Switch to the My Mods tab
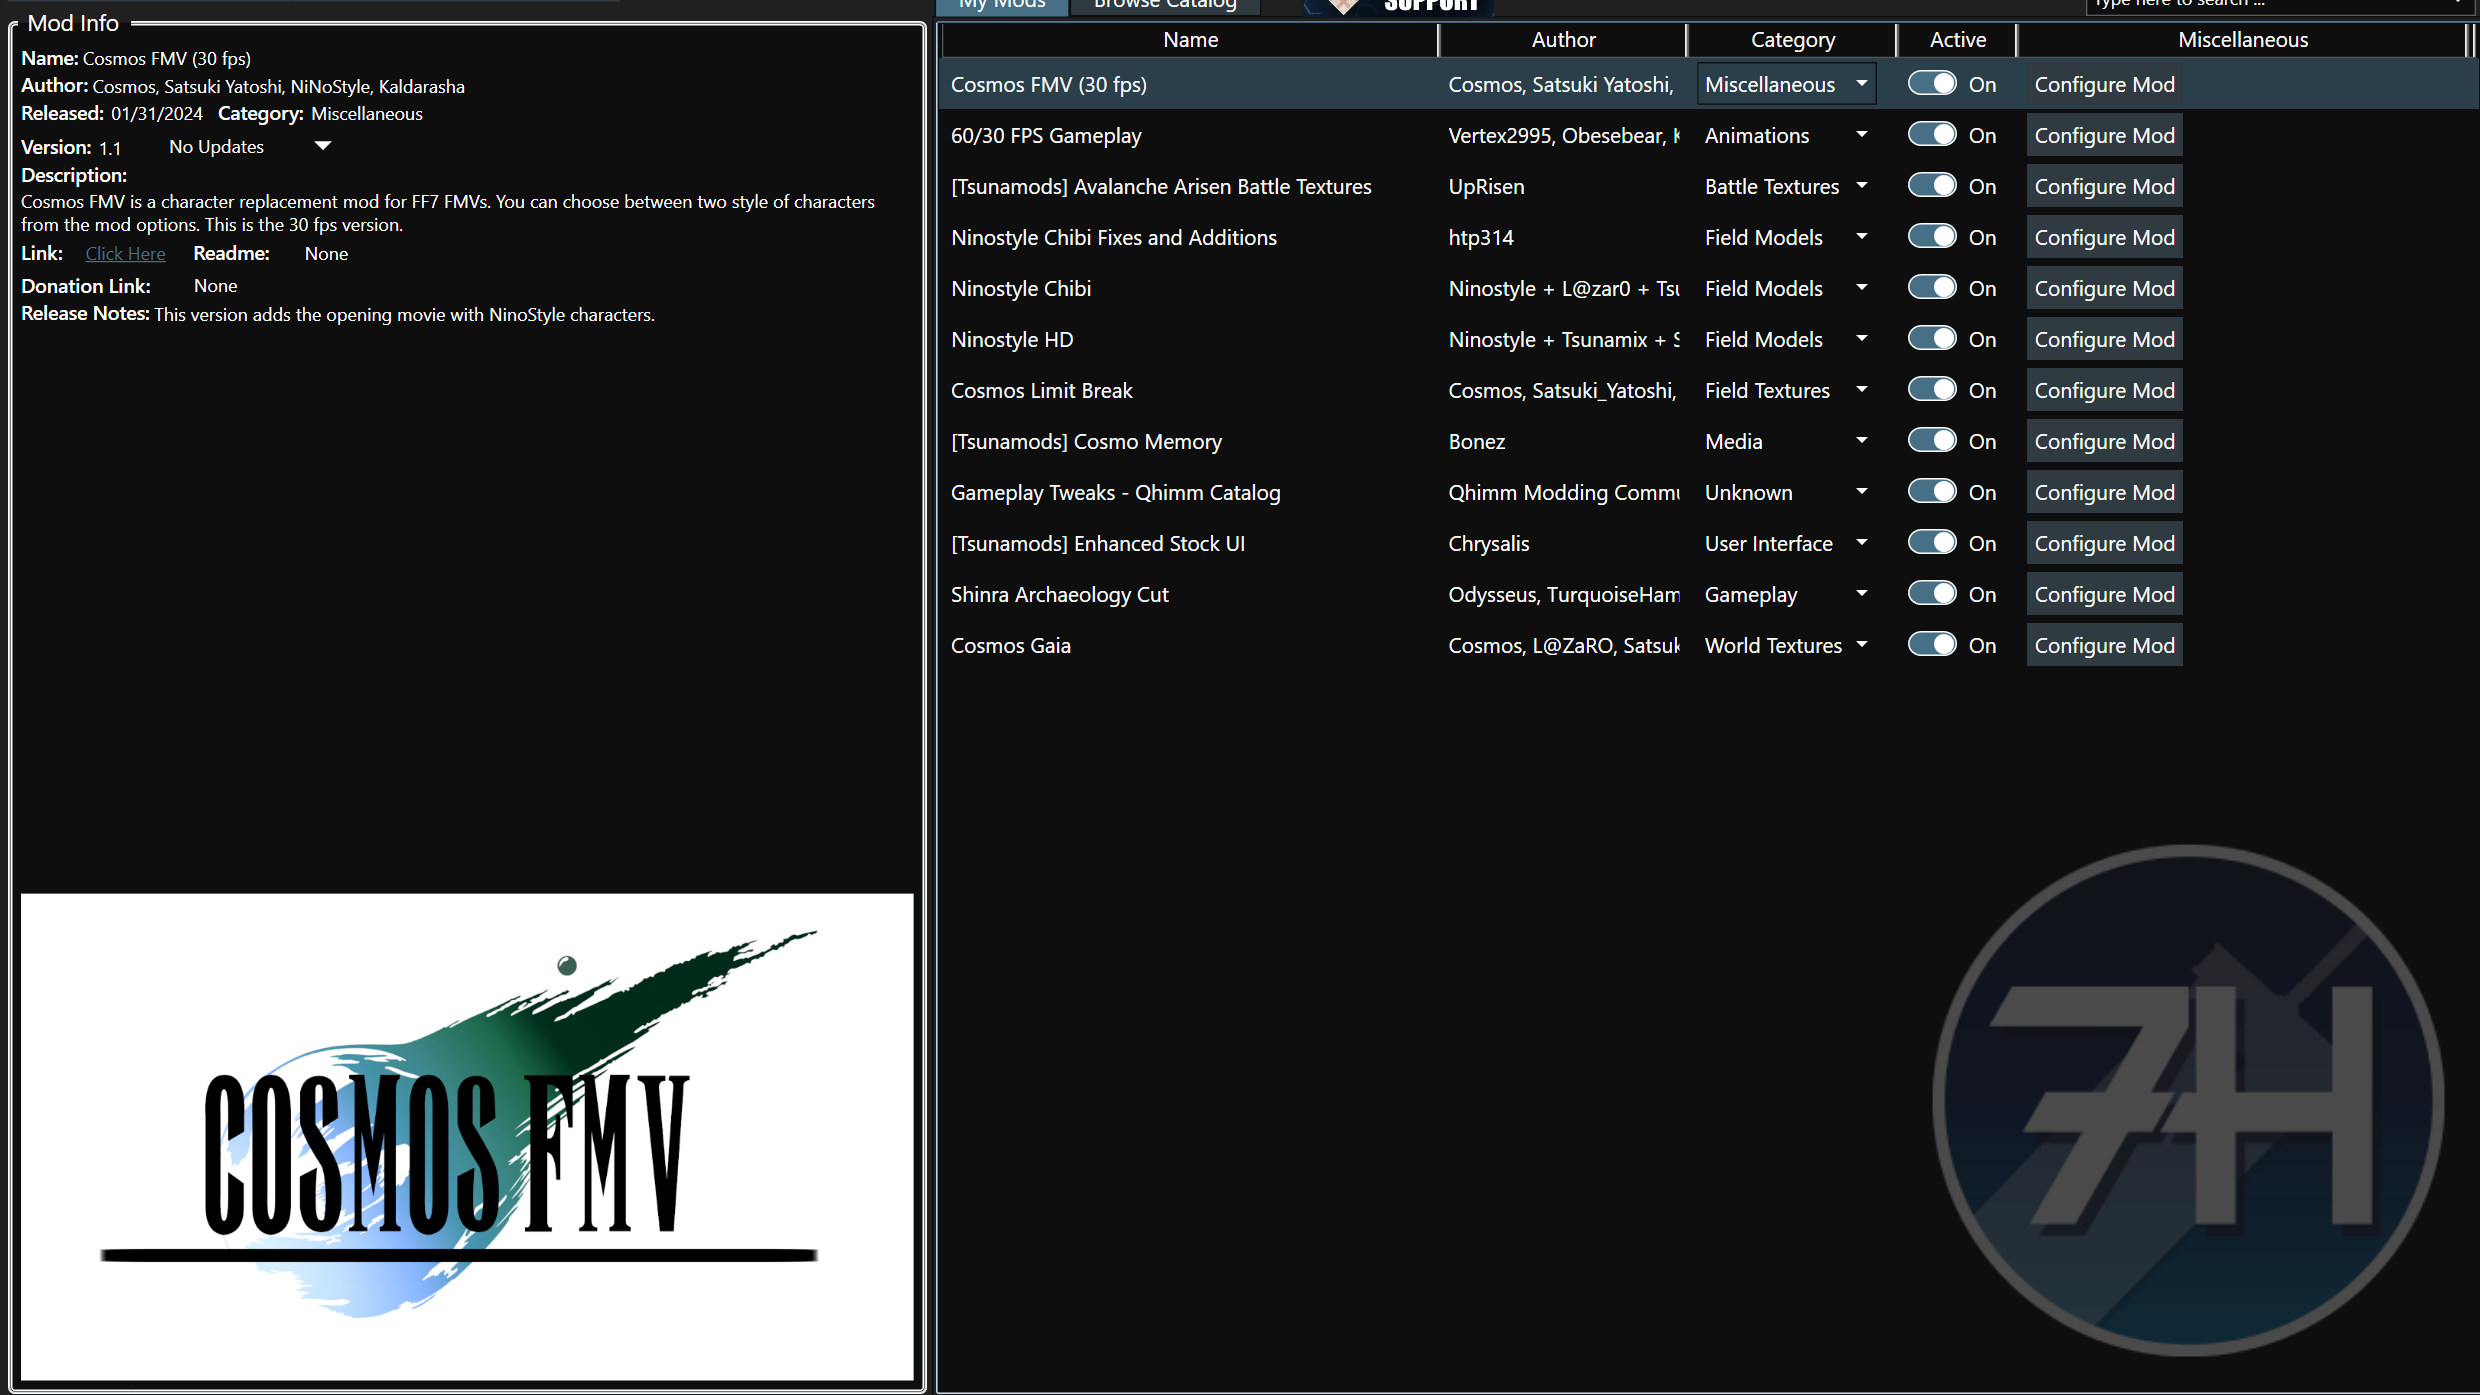The image size is (2480, 1395). tap(1002, 5)
